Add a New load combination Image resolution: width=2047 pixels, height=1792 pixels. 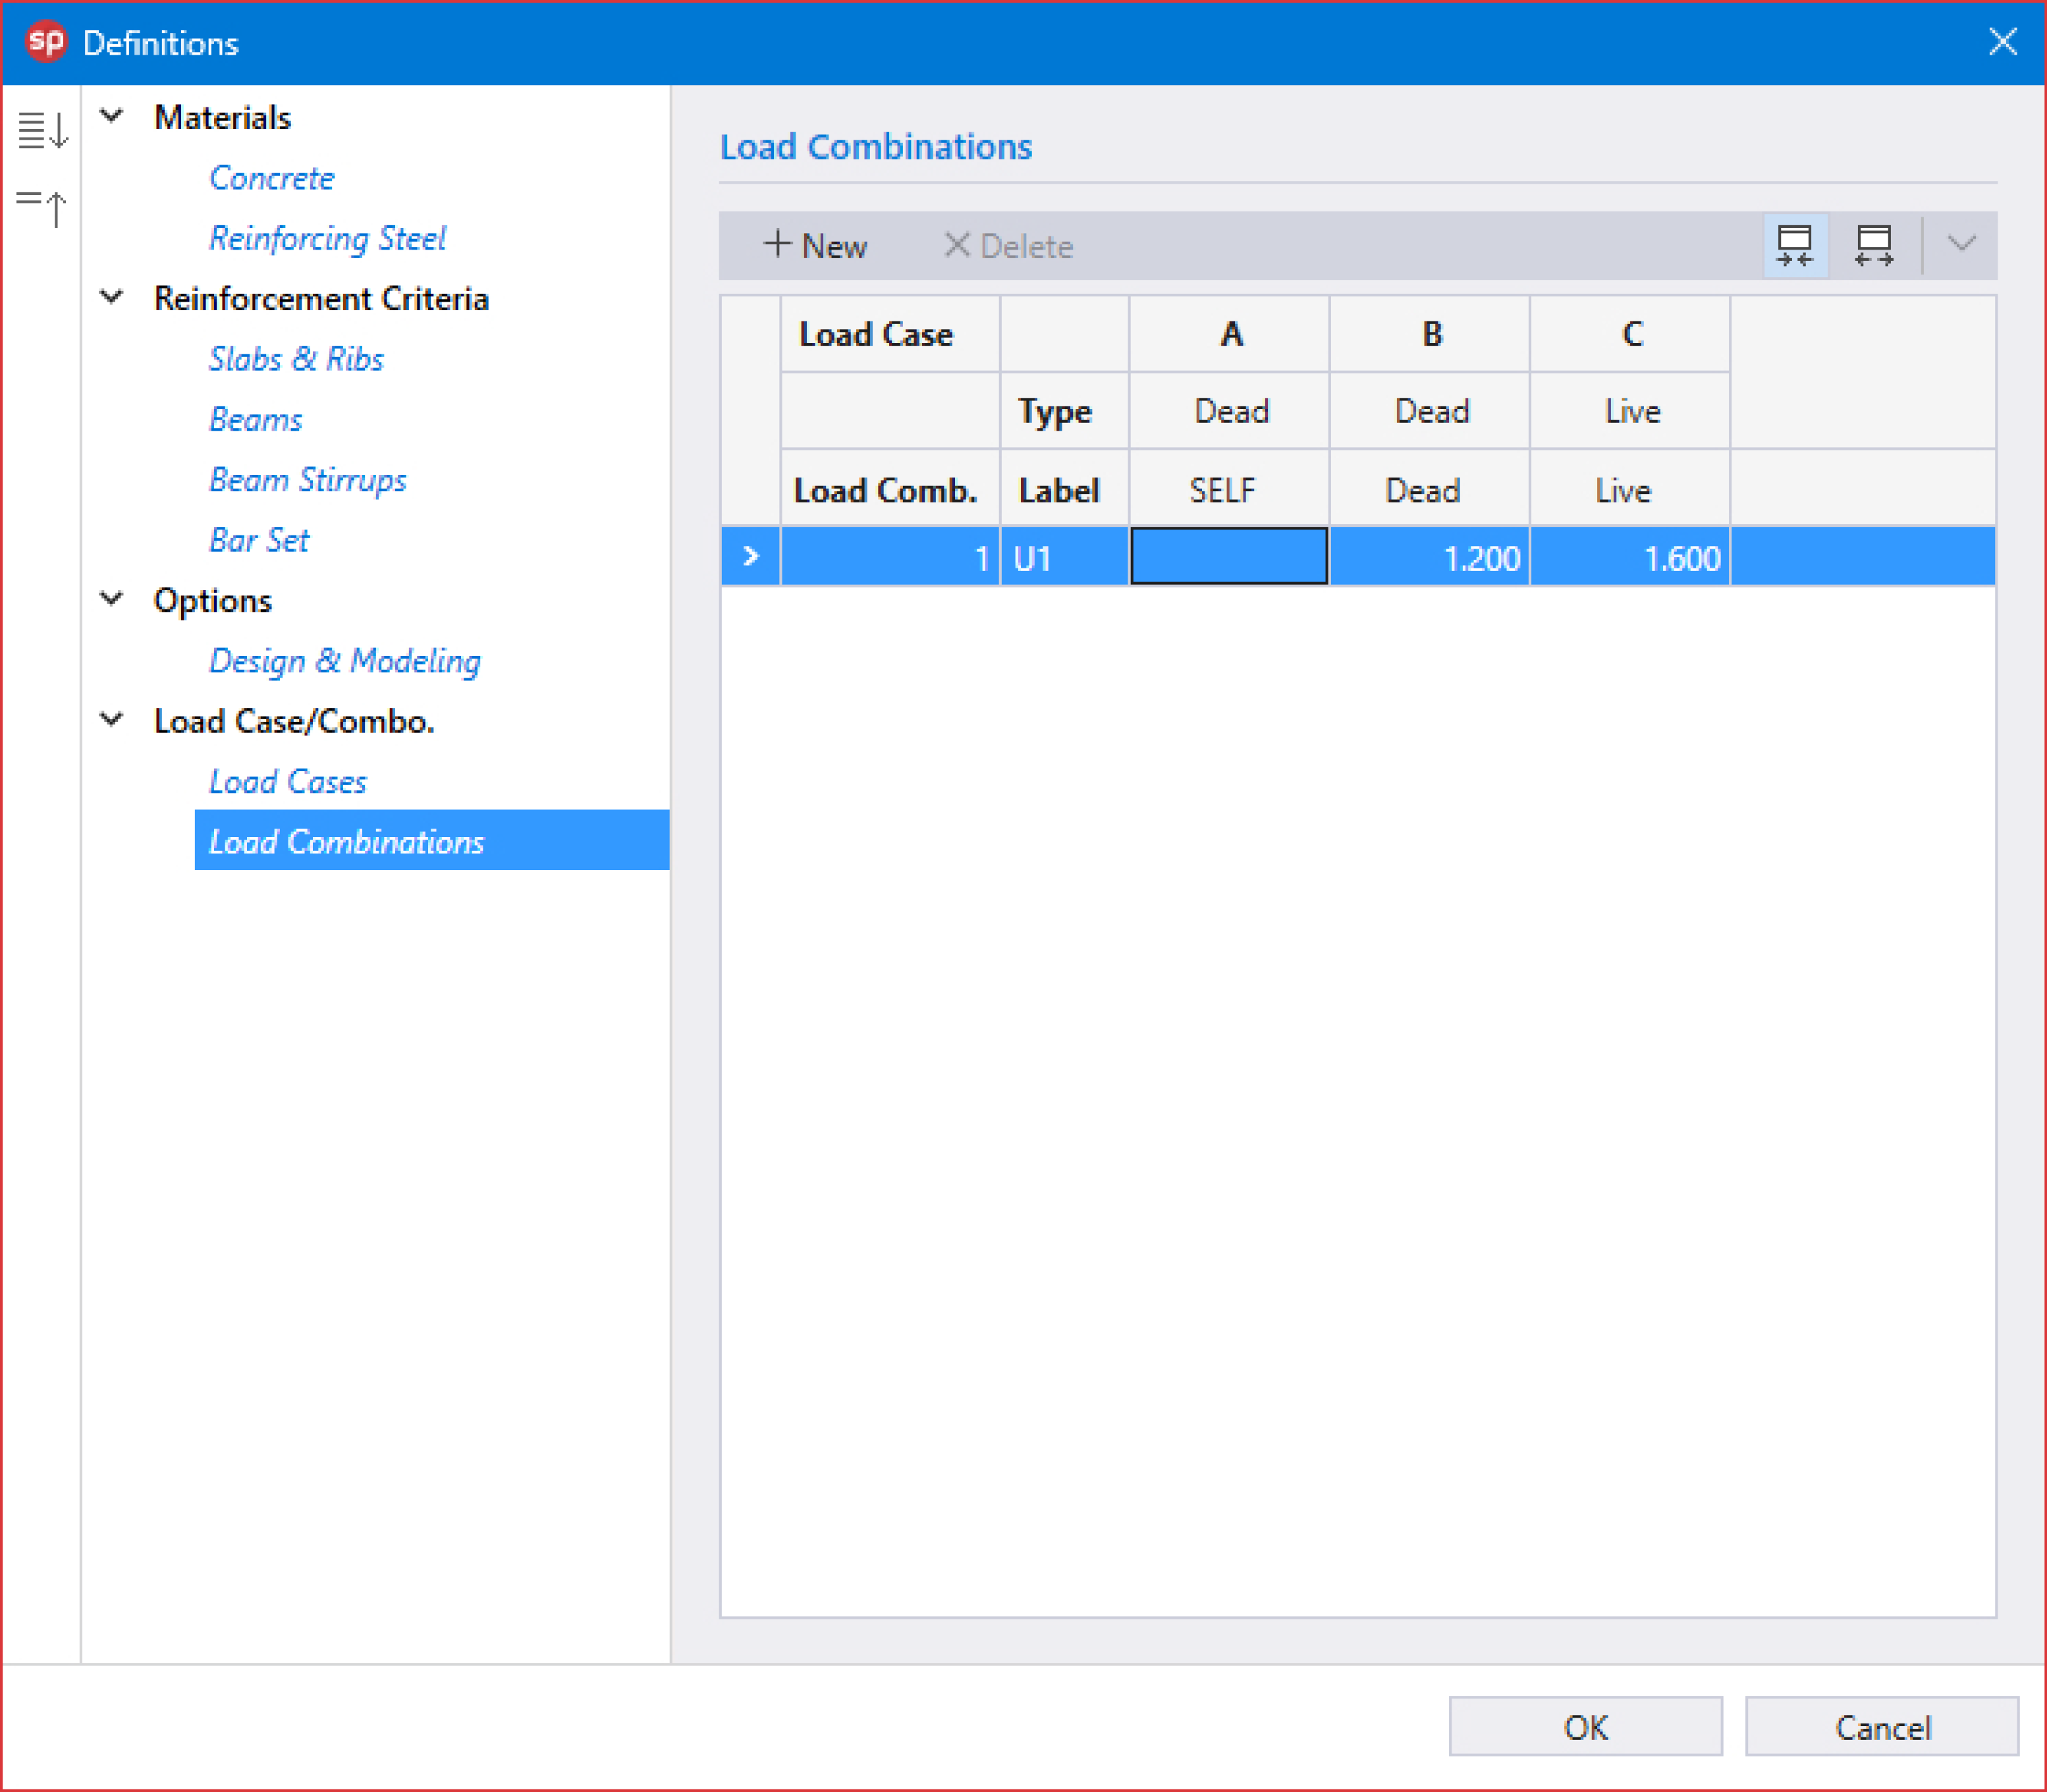[x=815, y=245]
